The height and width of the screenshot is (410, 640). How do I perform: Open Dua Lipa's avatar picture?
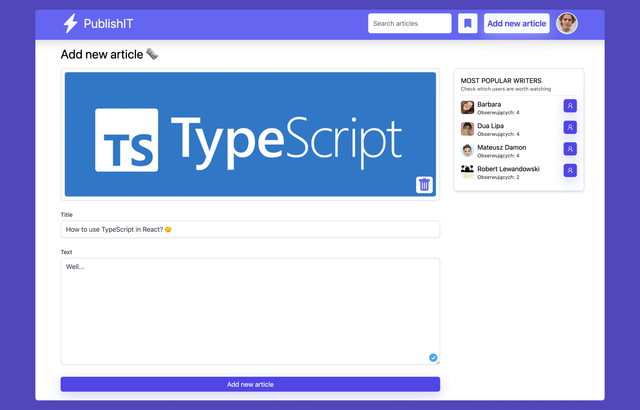point(467,129)
